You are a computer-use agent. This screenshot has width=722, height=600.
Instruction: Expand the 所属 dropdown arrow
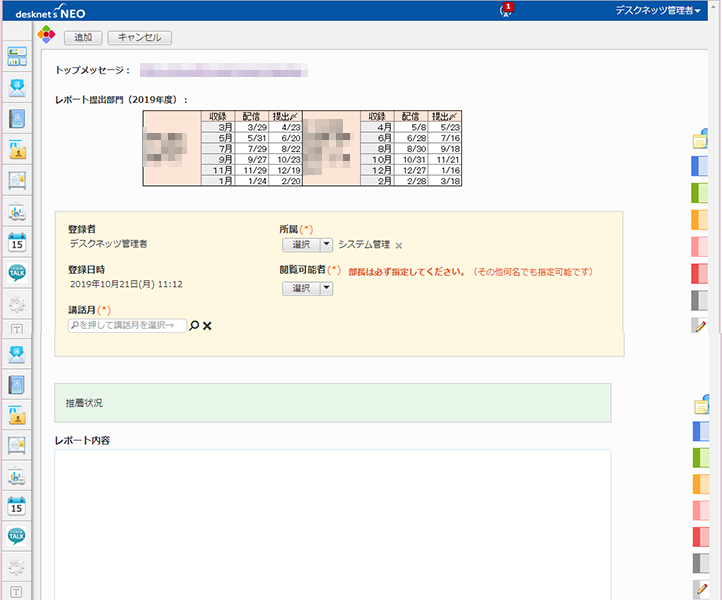pyautogui.click(x=326, y=245)
